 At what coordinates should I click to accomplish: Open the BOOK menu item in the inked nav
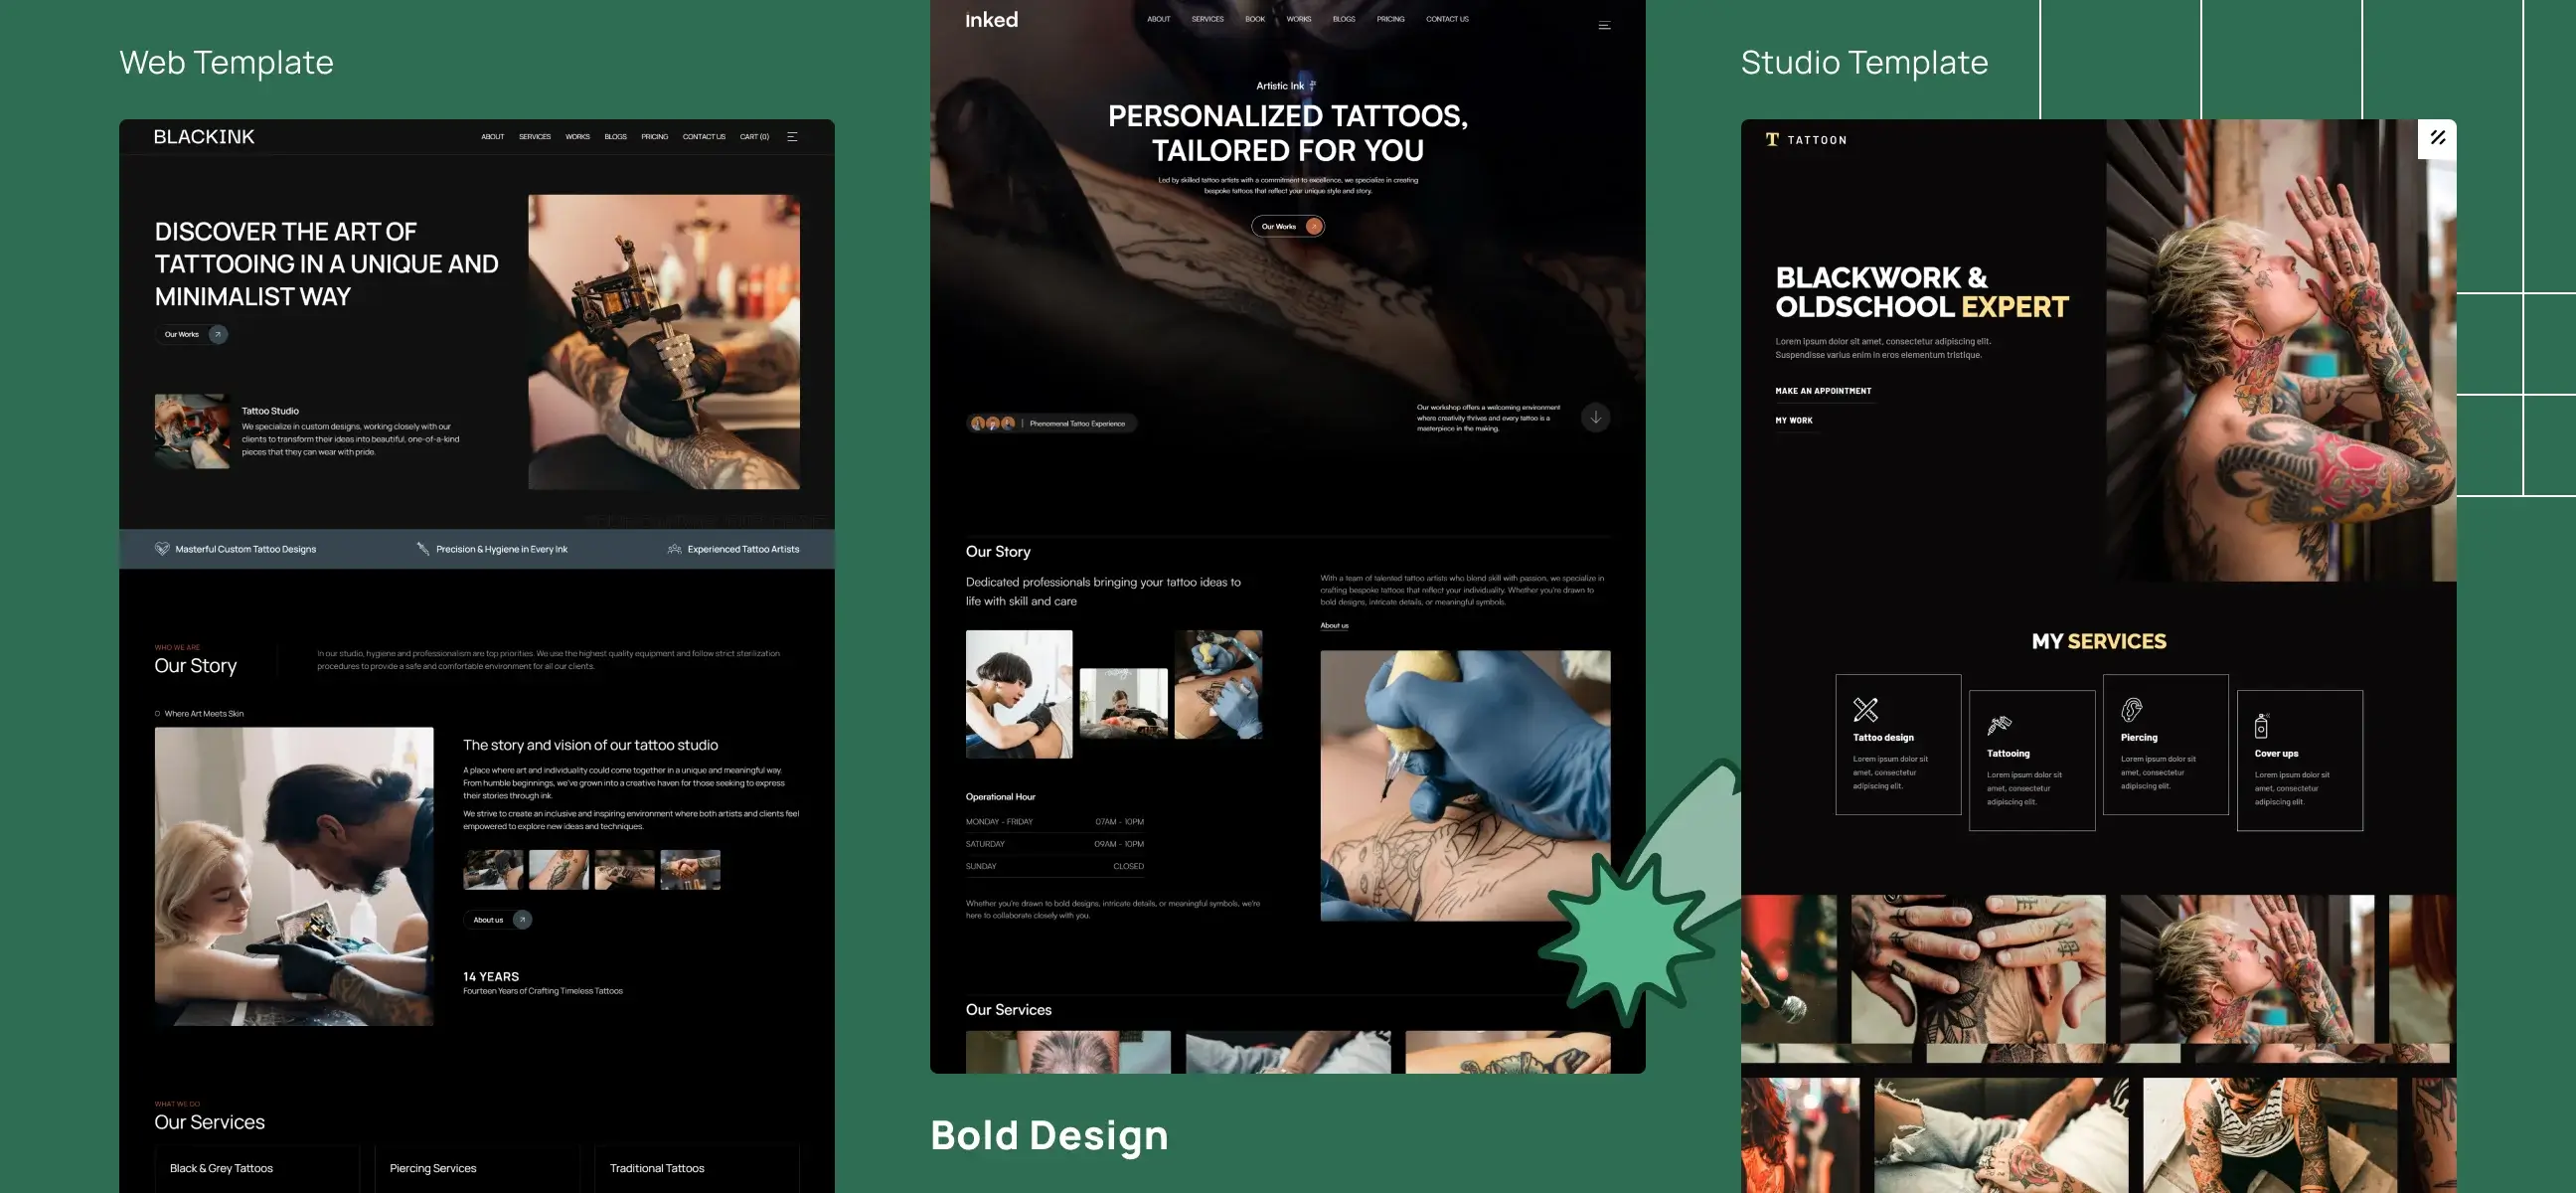[1254, 19]
